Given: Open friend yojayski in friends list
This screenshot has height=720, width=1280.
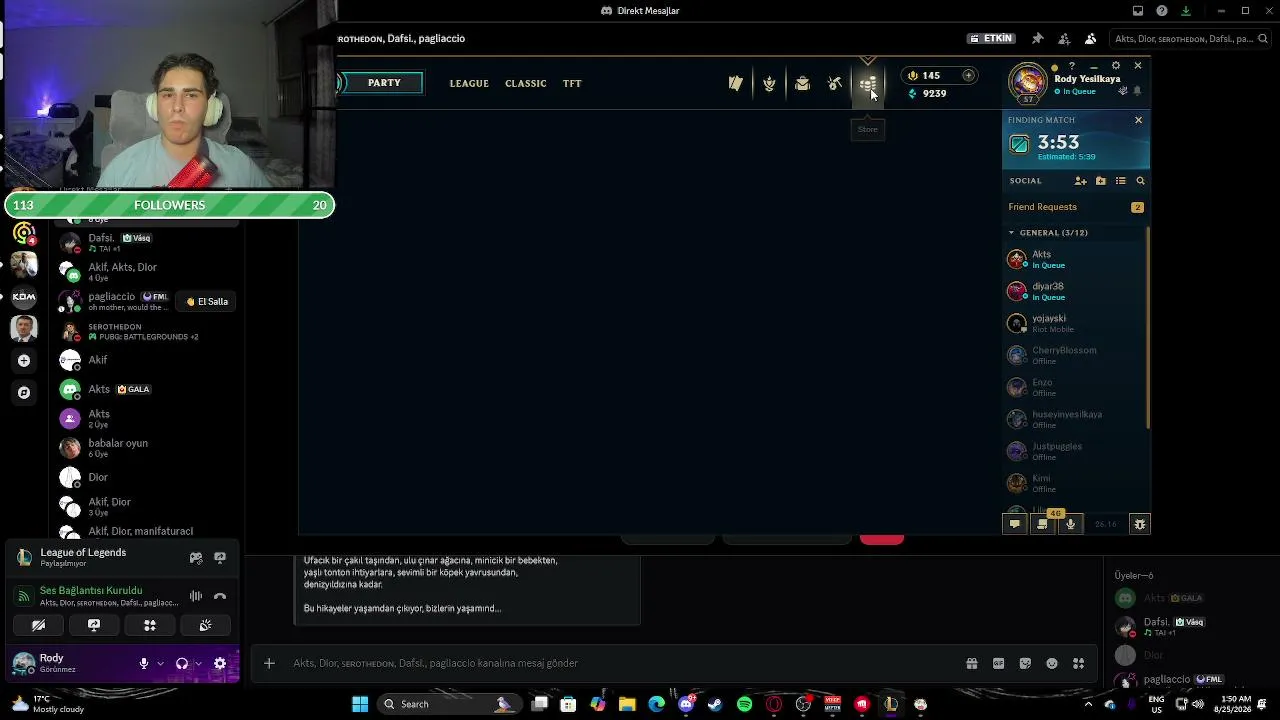Looking at the screenshot, I should point(1076,323).
